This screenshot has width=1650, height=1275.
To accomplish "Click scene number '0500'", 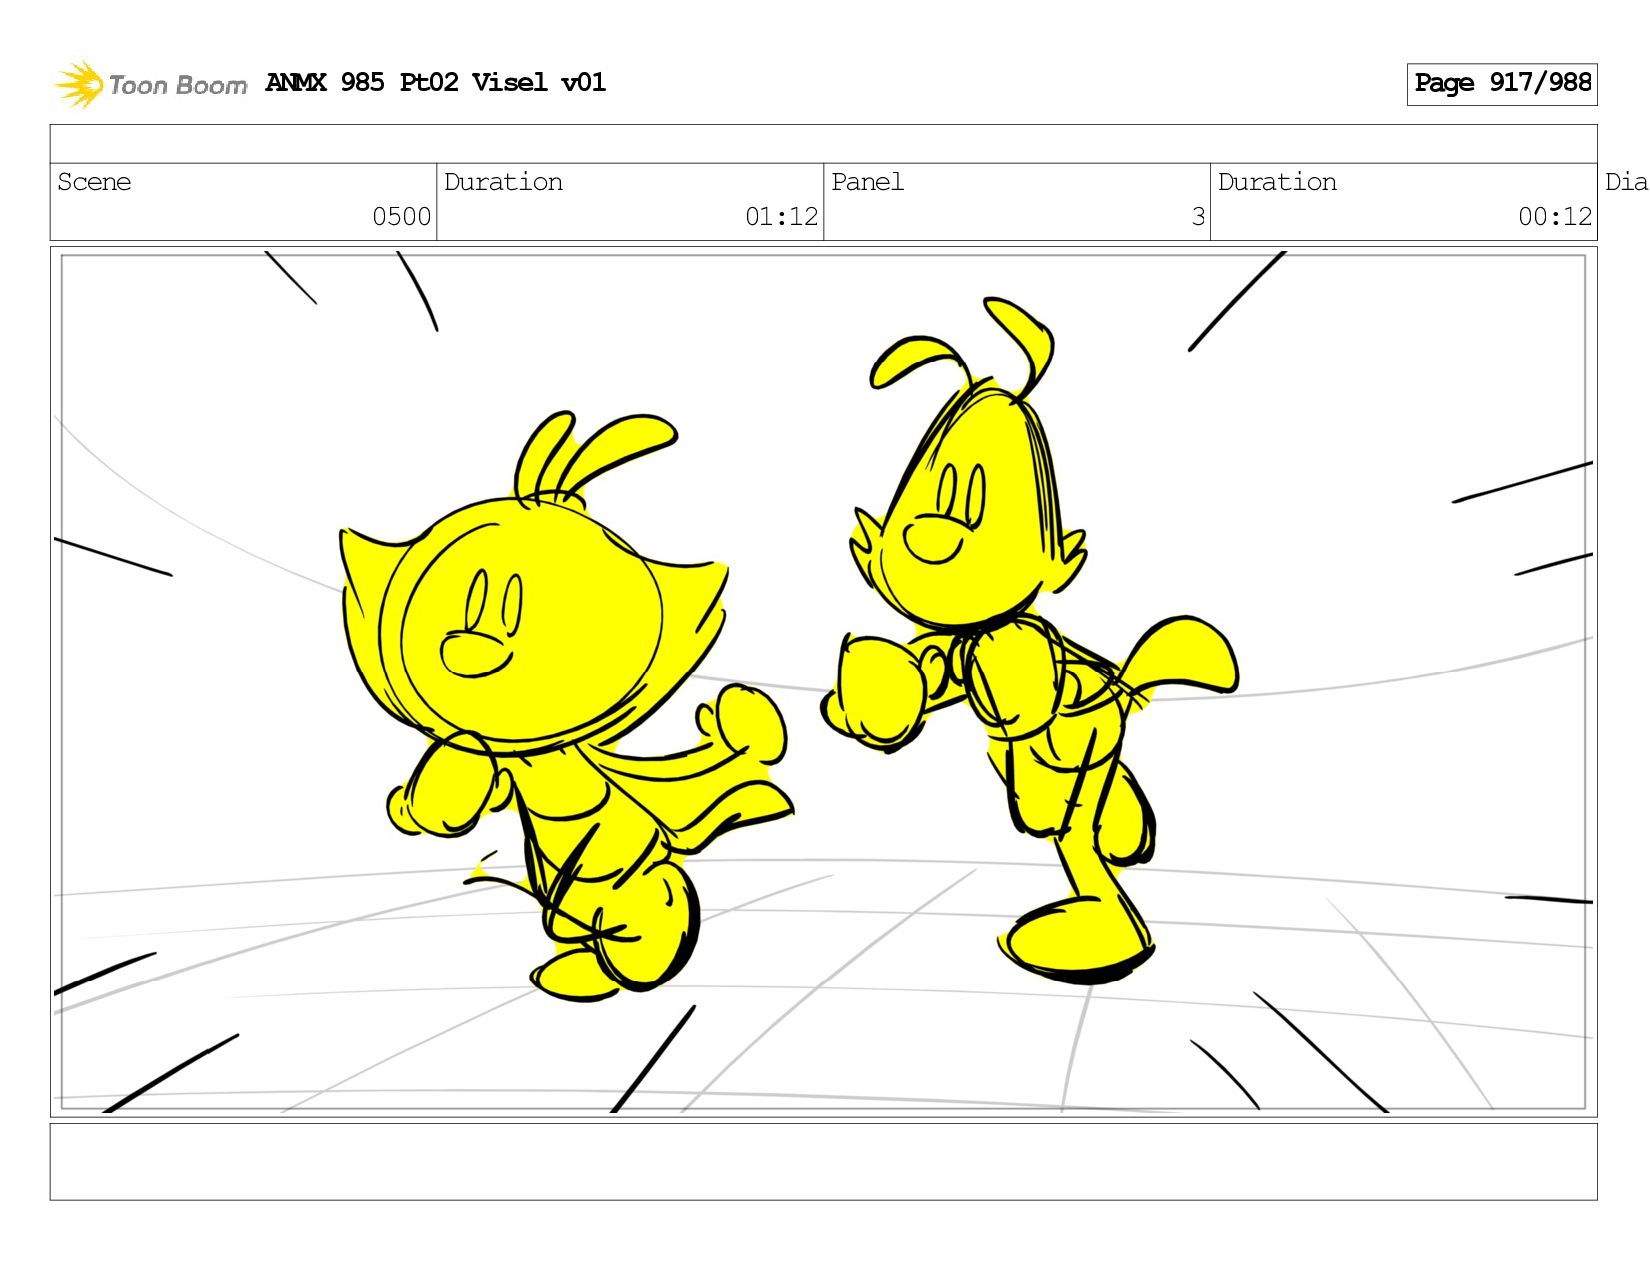I will [402, 217].
